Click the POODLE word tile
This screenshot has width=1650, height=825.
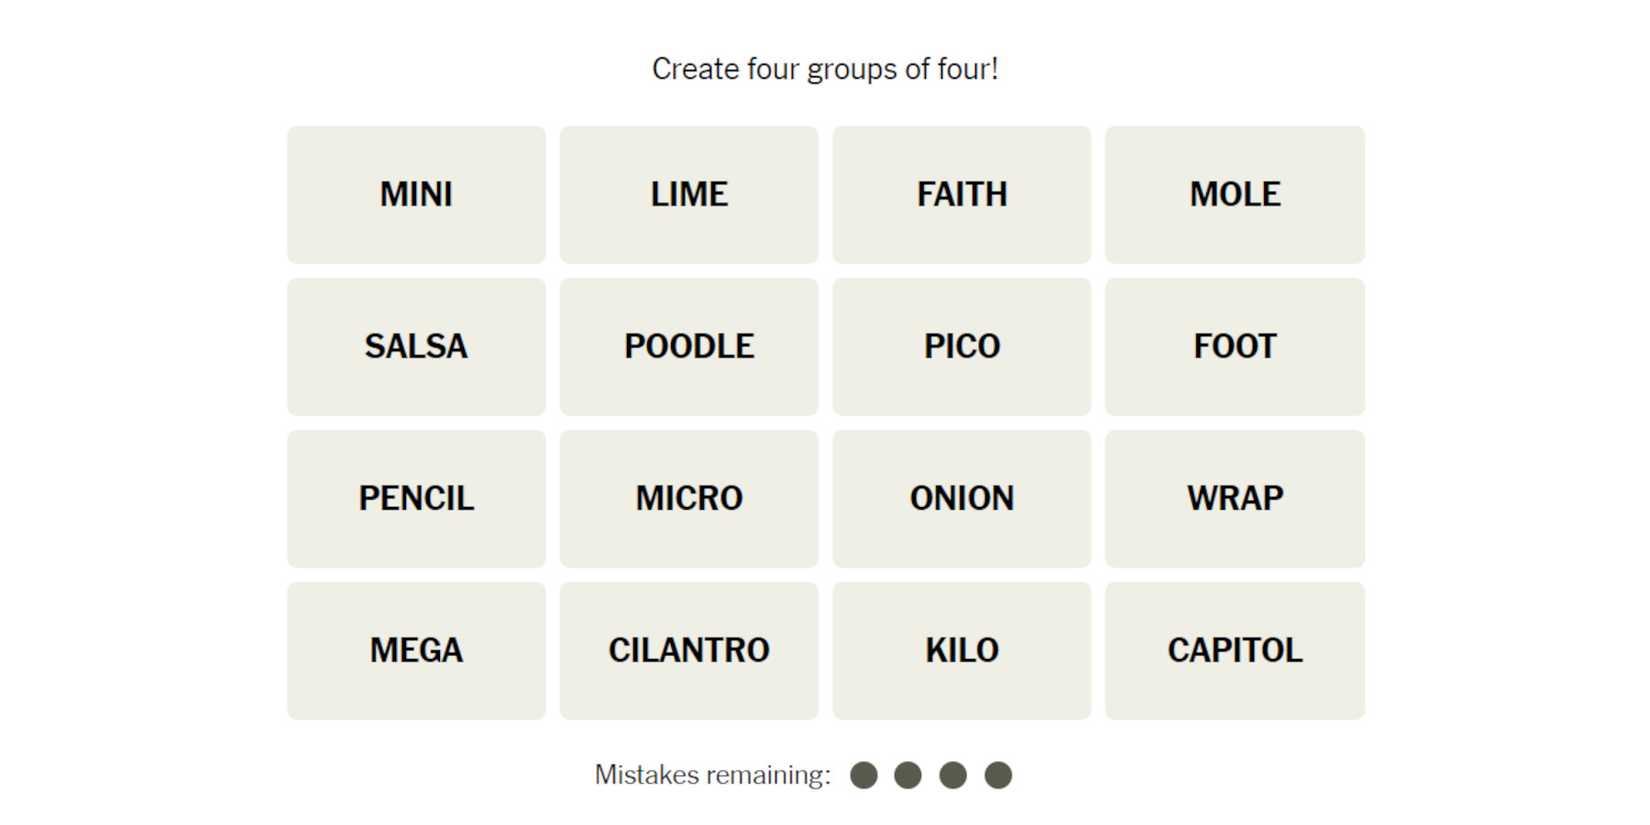[689, 346]
